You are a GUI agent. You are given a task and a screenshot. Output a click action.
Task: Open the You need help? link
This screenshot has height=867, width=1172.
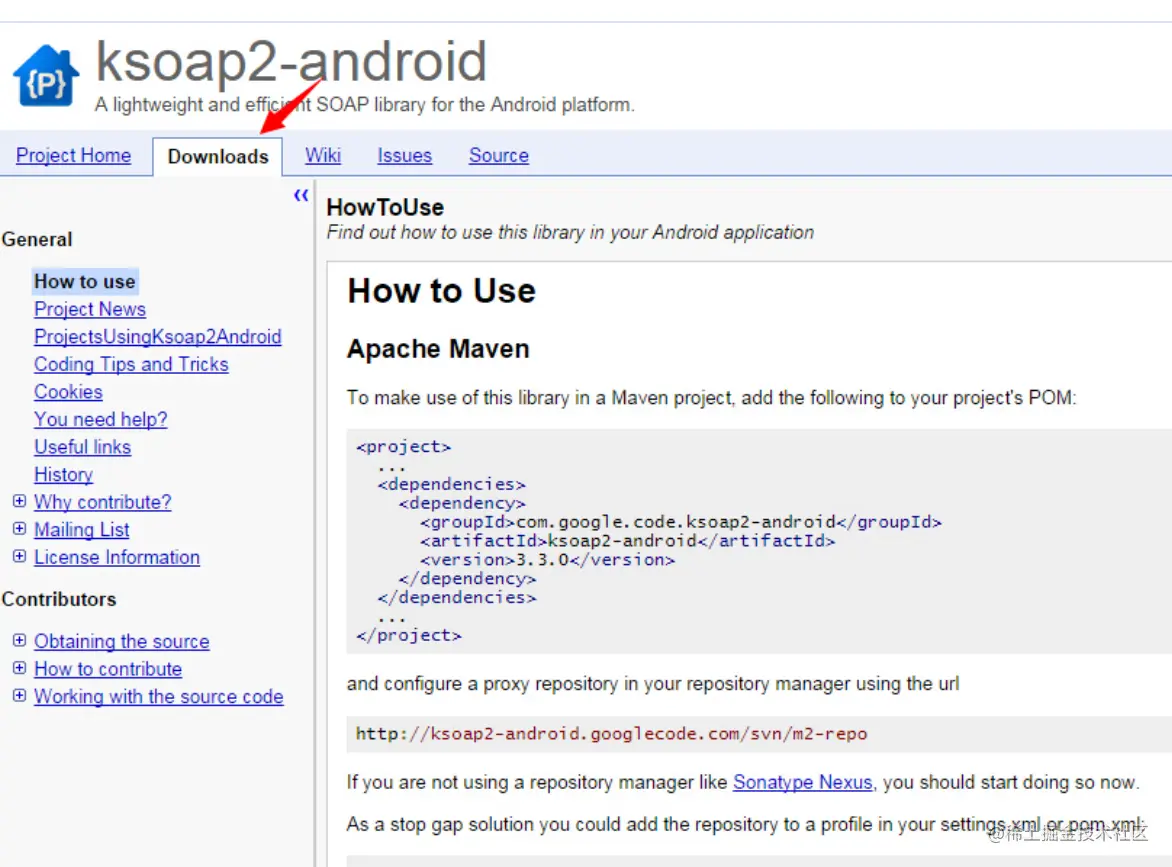pyautogui.click(x=100, y=419)
